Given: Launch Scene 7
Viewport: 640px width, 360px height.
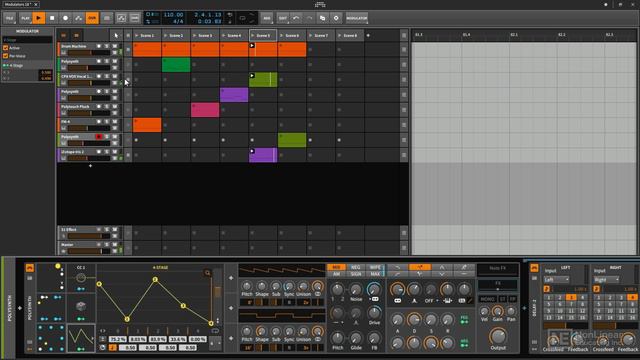Looking at the screenshot, I should coord(310,36).
